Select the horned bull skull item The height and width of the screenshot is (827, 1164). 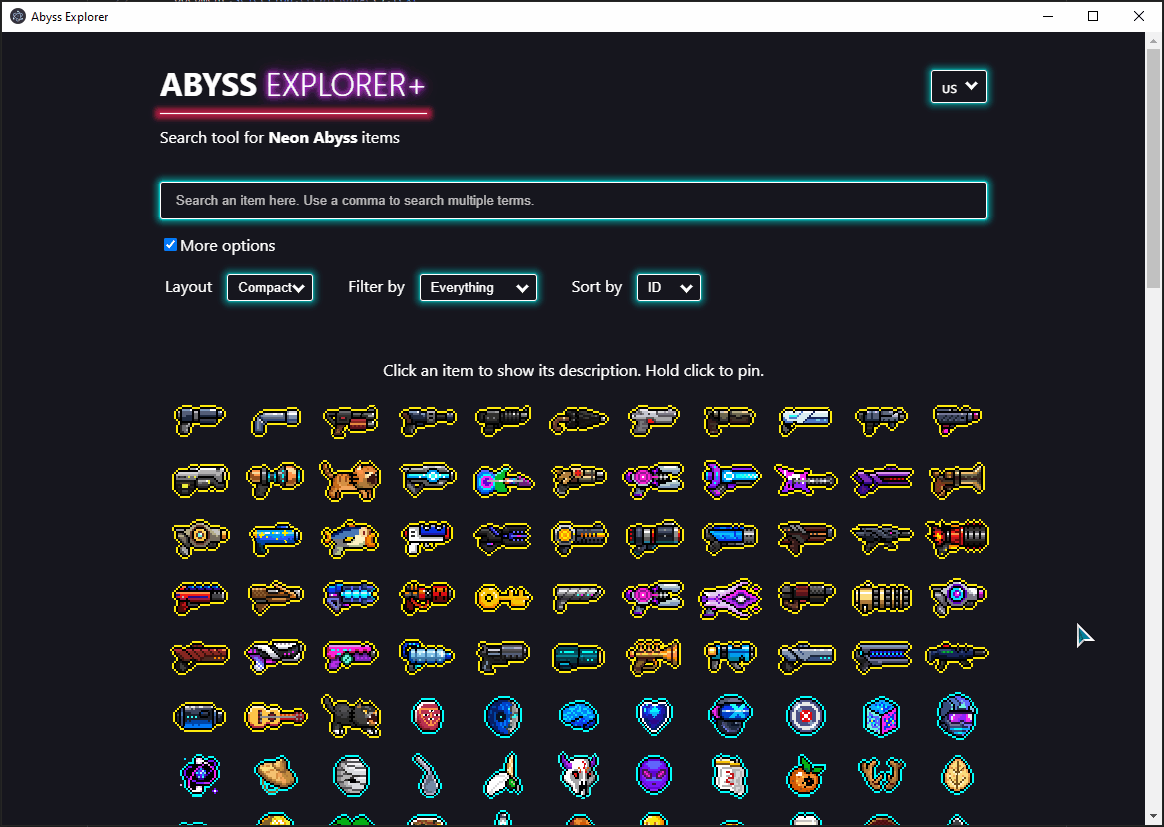(579, 774)
